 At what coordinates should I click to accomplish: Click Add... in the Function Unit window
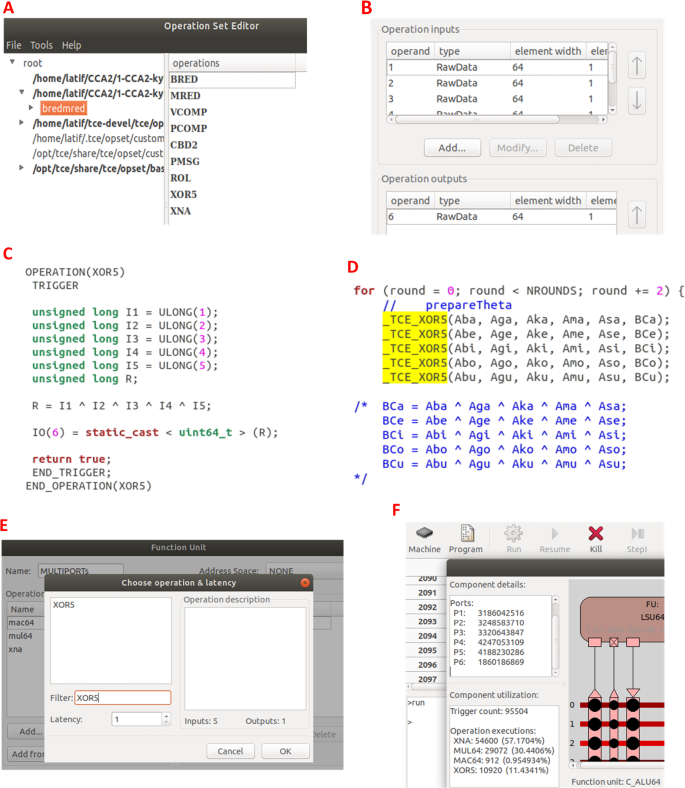point(26,731)
